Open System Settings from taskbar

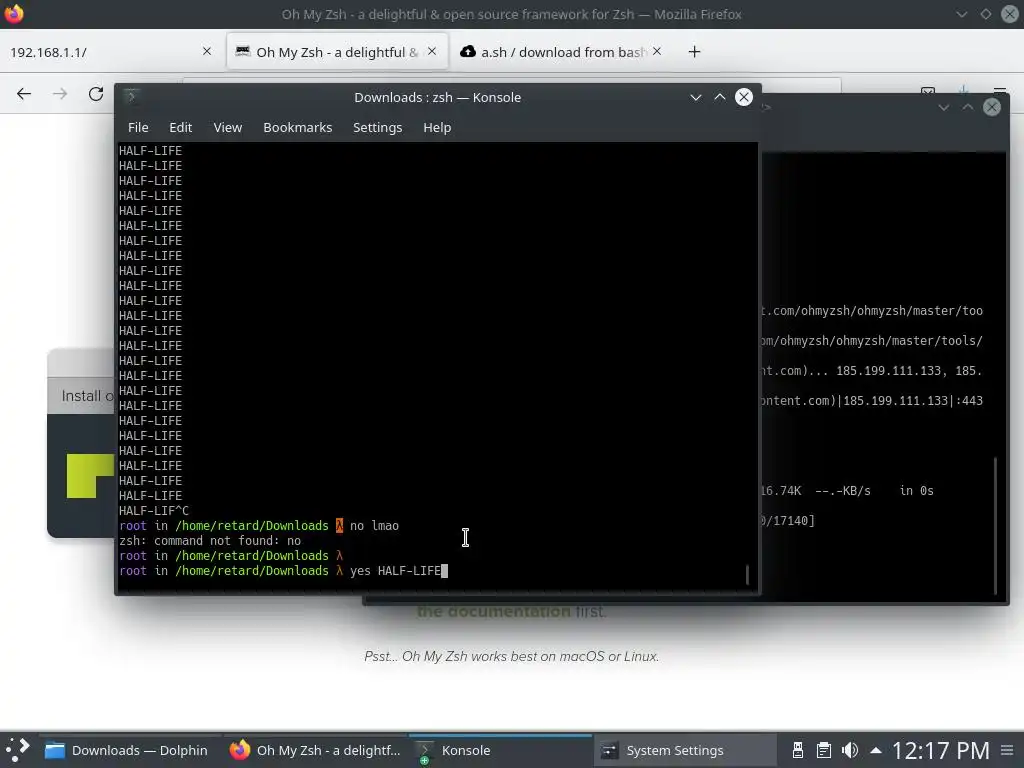(x=684, y=750)
